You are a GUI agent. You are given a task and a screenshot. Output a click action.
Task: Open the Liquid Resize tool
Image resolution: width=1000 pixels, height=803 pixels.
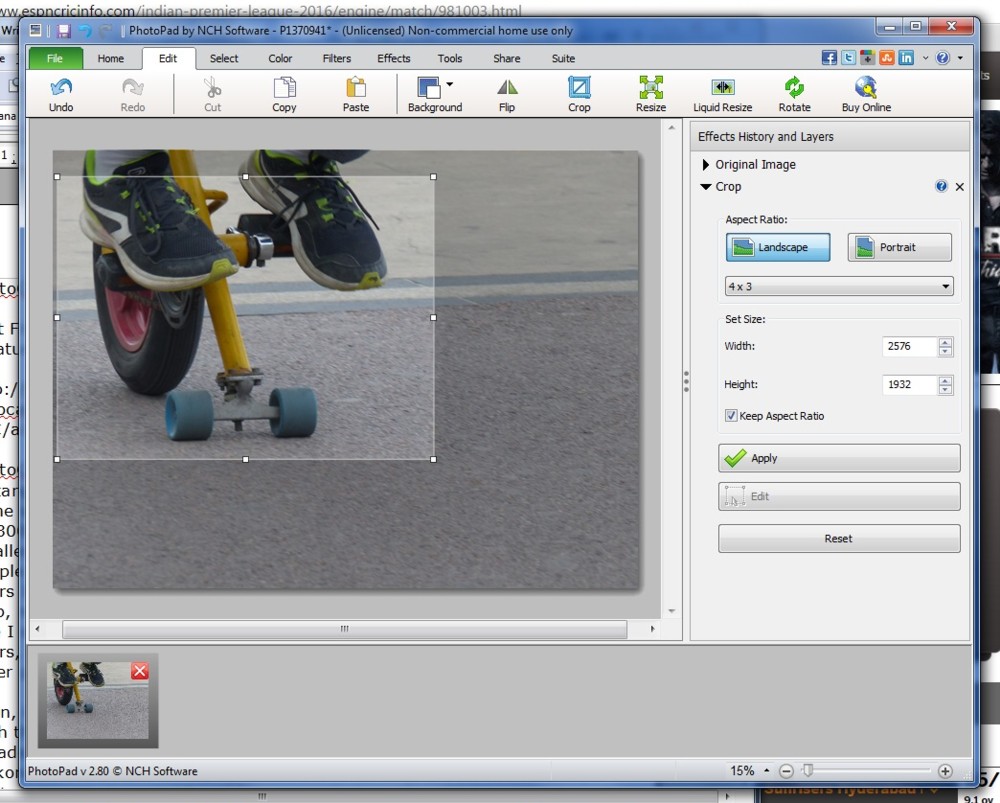pos(722,88)
